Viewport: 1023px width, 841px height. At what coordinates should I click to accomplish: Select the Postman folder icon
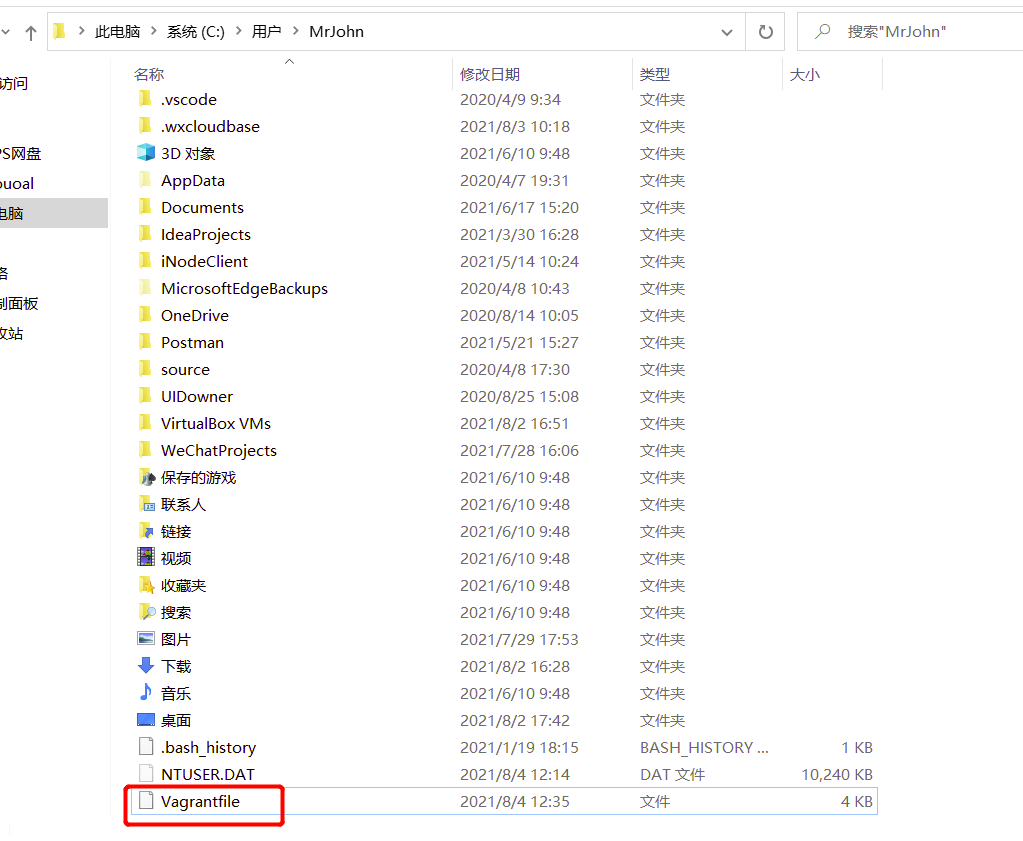[145, 342]
